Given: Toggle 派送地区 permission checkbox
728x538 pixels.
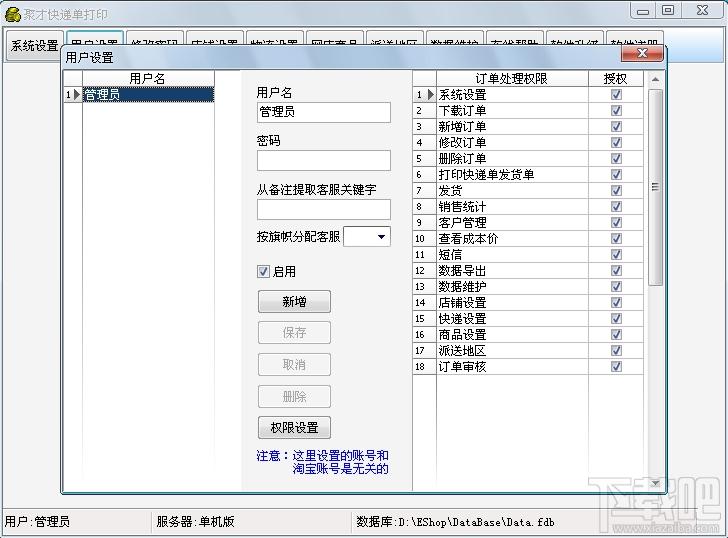Looking at the screenshot, I should 616,350.
